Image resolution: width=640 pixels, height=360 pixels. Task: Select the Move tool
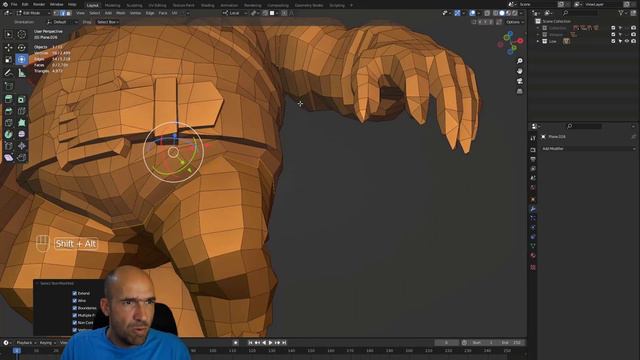tap(9, 48)
